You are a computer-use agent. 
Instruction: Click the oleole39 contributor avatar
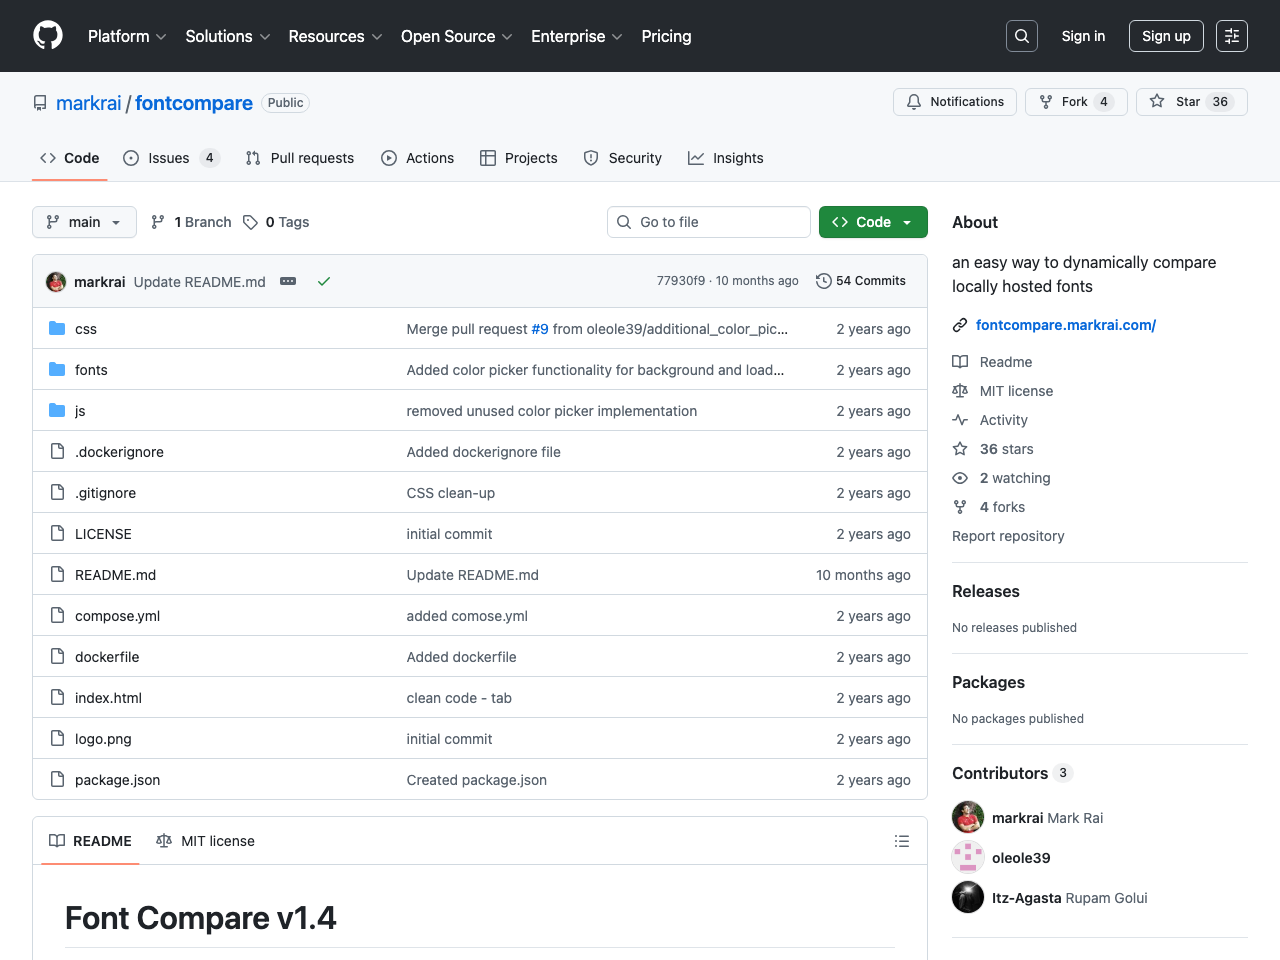[x=967, y=858]
